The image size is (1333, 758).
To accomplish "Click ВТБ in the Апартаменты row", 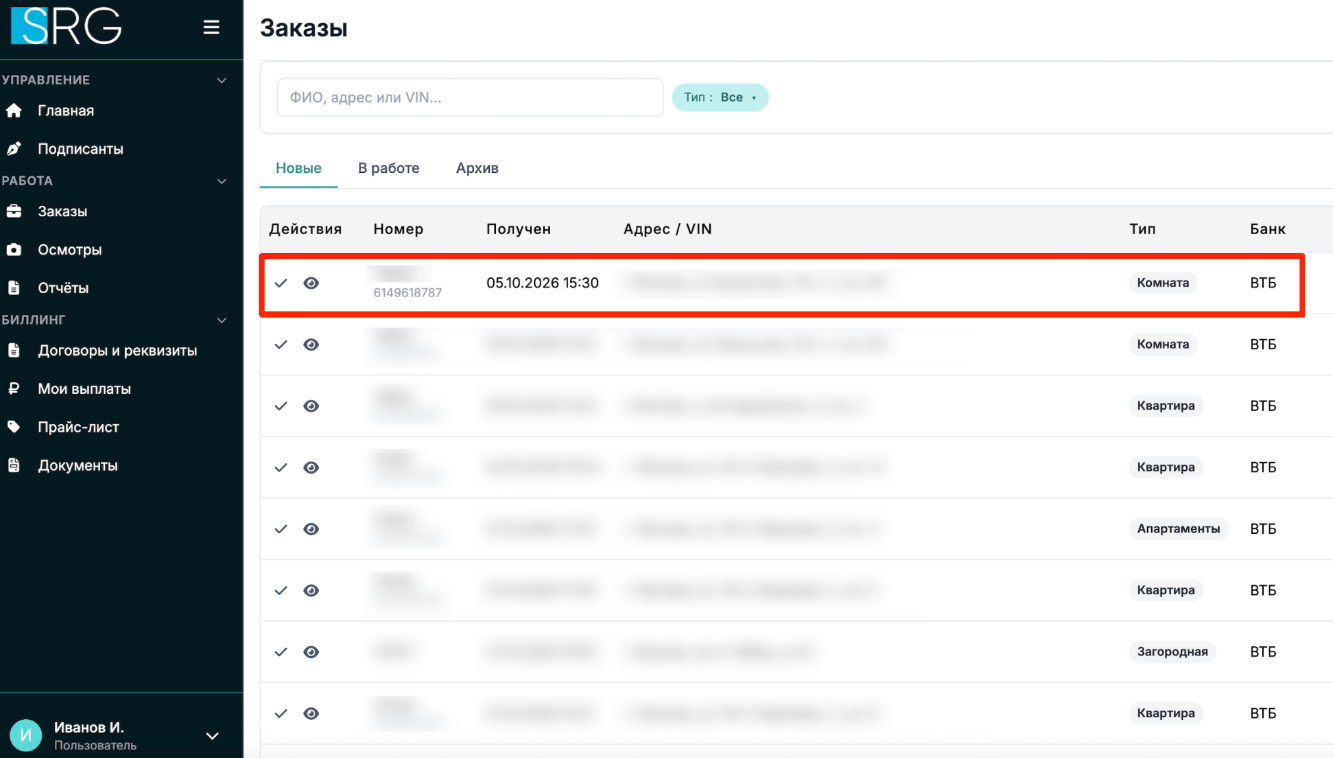I will click(x=1263, y=529).
